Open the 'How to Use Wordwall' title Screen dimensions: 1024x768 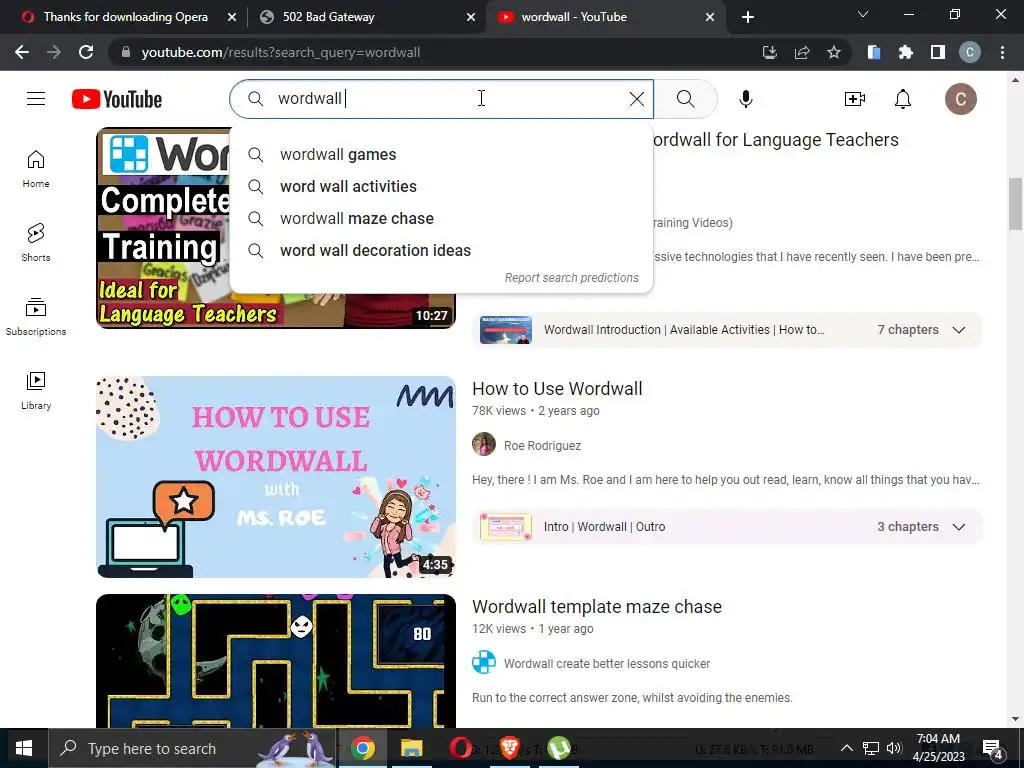(x=557, y=389)
